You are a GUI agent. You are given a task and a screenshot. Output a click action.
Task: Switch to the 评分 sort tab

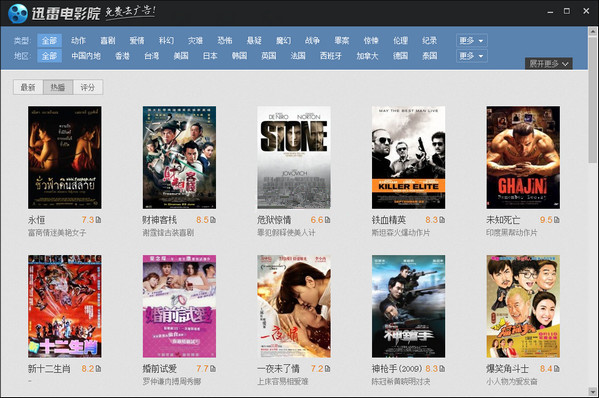[88, 87]
